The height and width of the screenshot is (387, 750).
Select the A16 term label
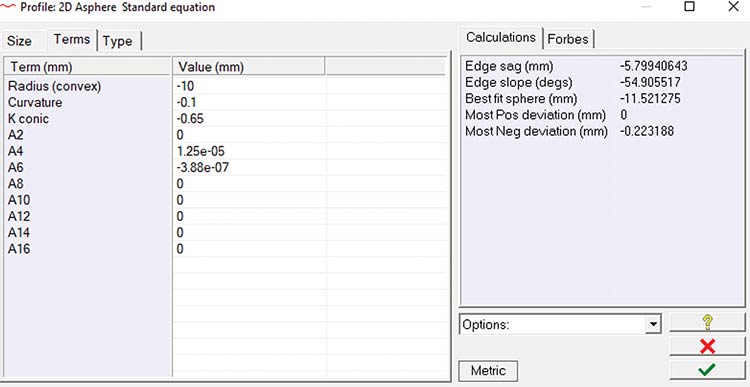pos(19,249)
